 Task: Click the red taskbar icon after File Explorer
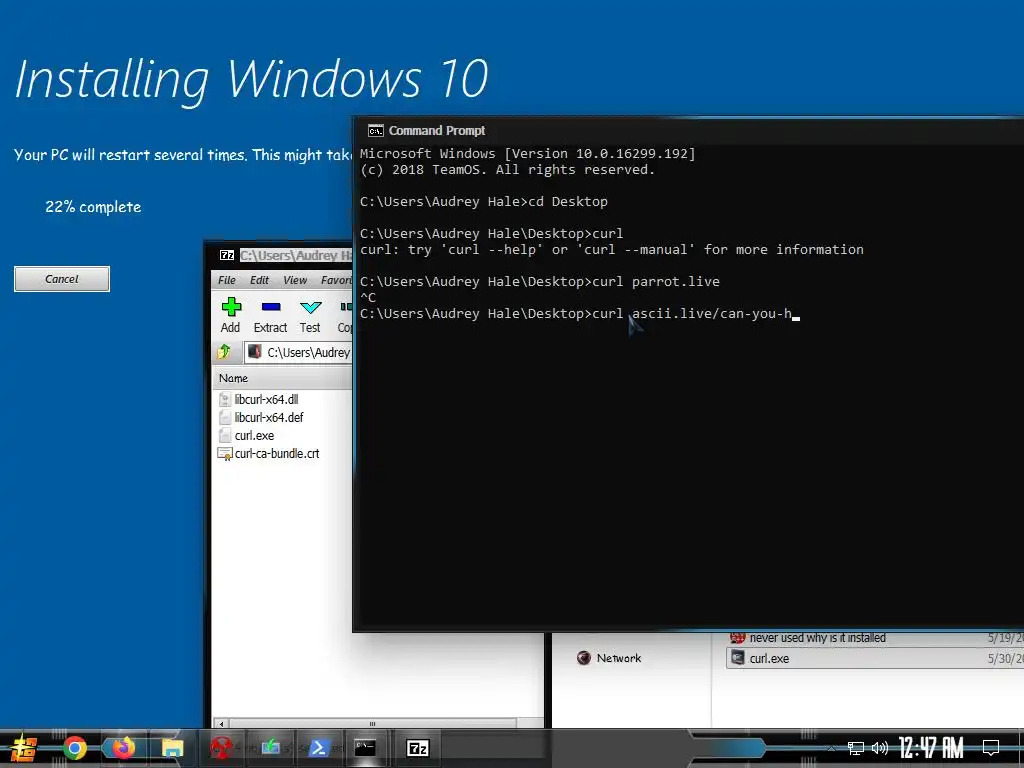coord(222,748)
